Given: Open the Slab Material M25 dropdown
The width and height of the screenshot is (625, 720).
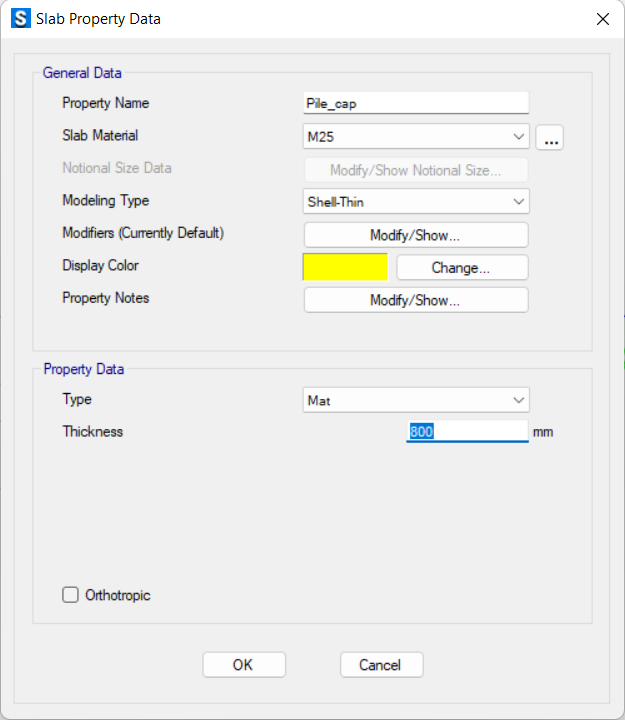Looking at the screenshot, I should (x=416, y=136).
